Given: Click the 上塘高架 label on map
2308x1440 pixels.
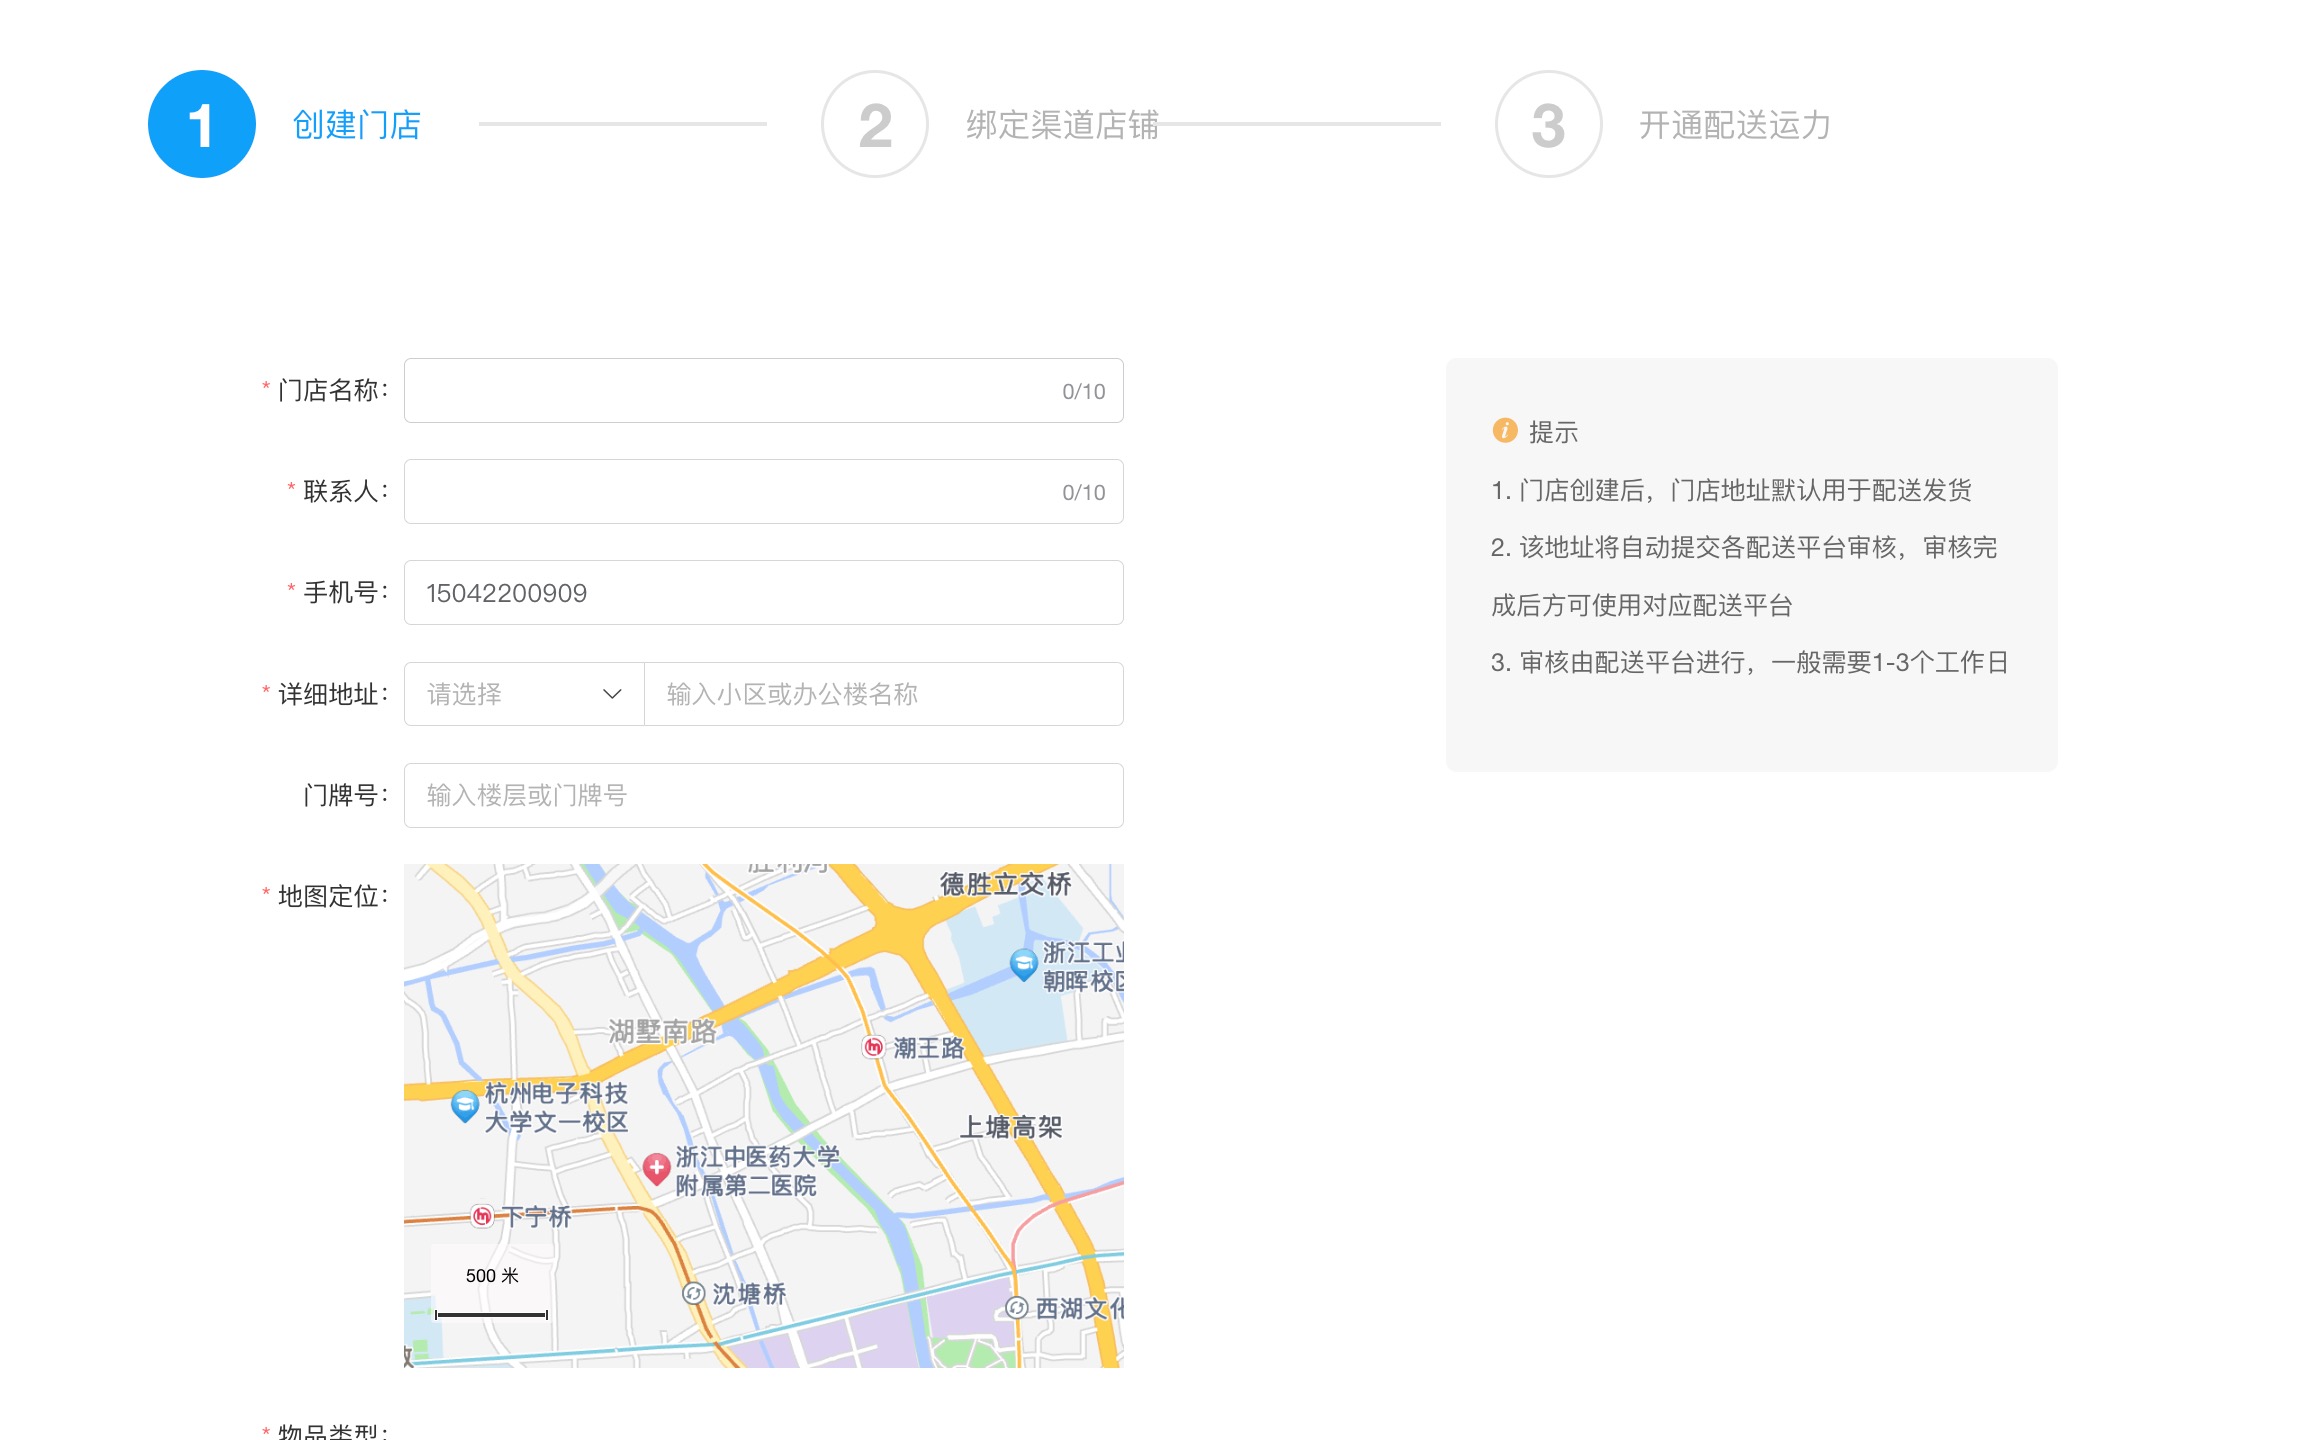Looking at the screenshot, I should (x=1011, y=1127).
